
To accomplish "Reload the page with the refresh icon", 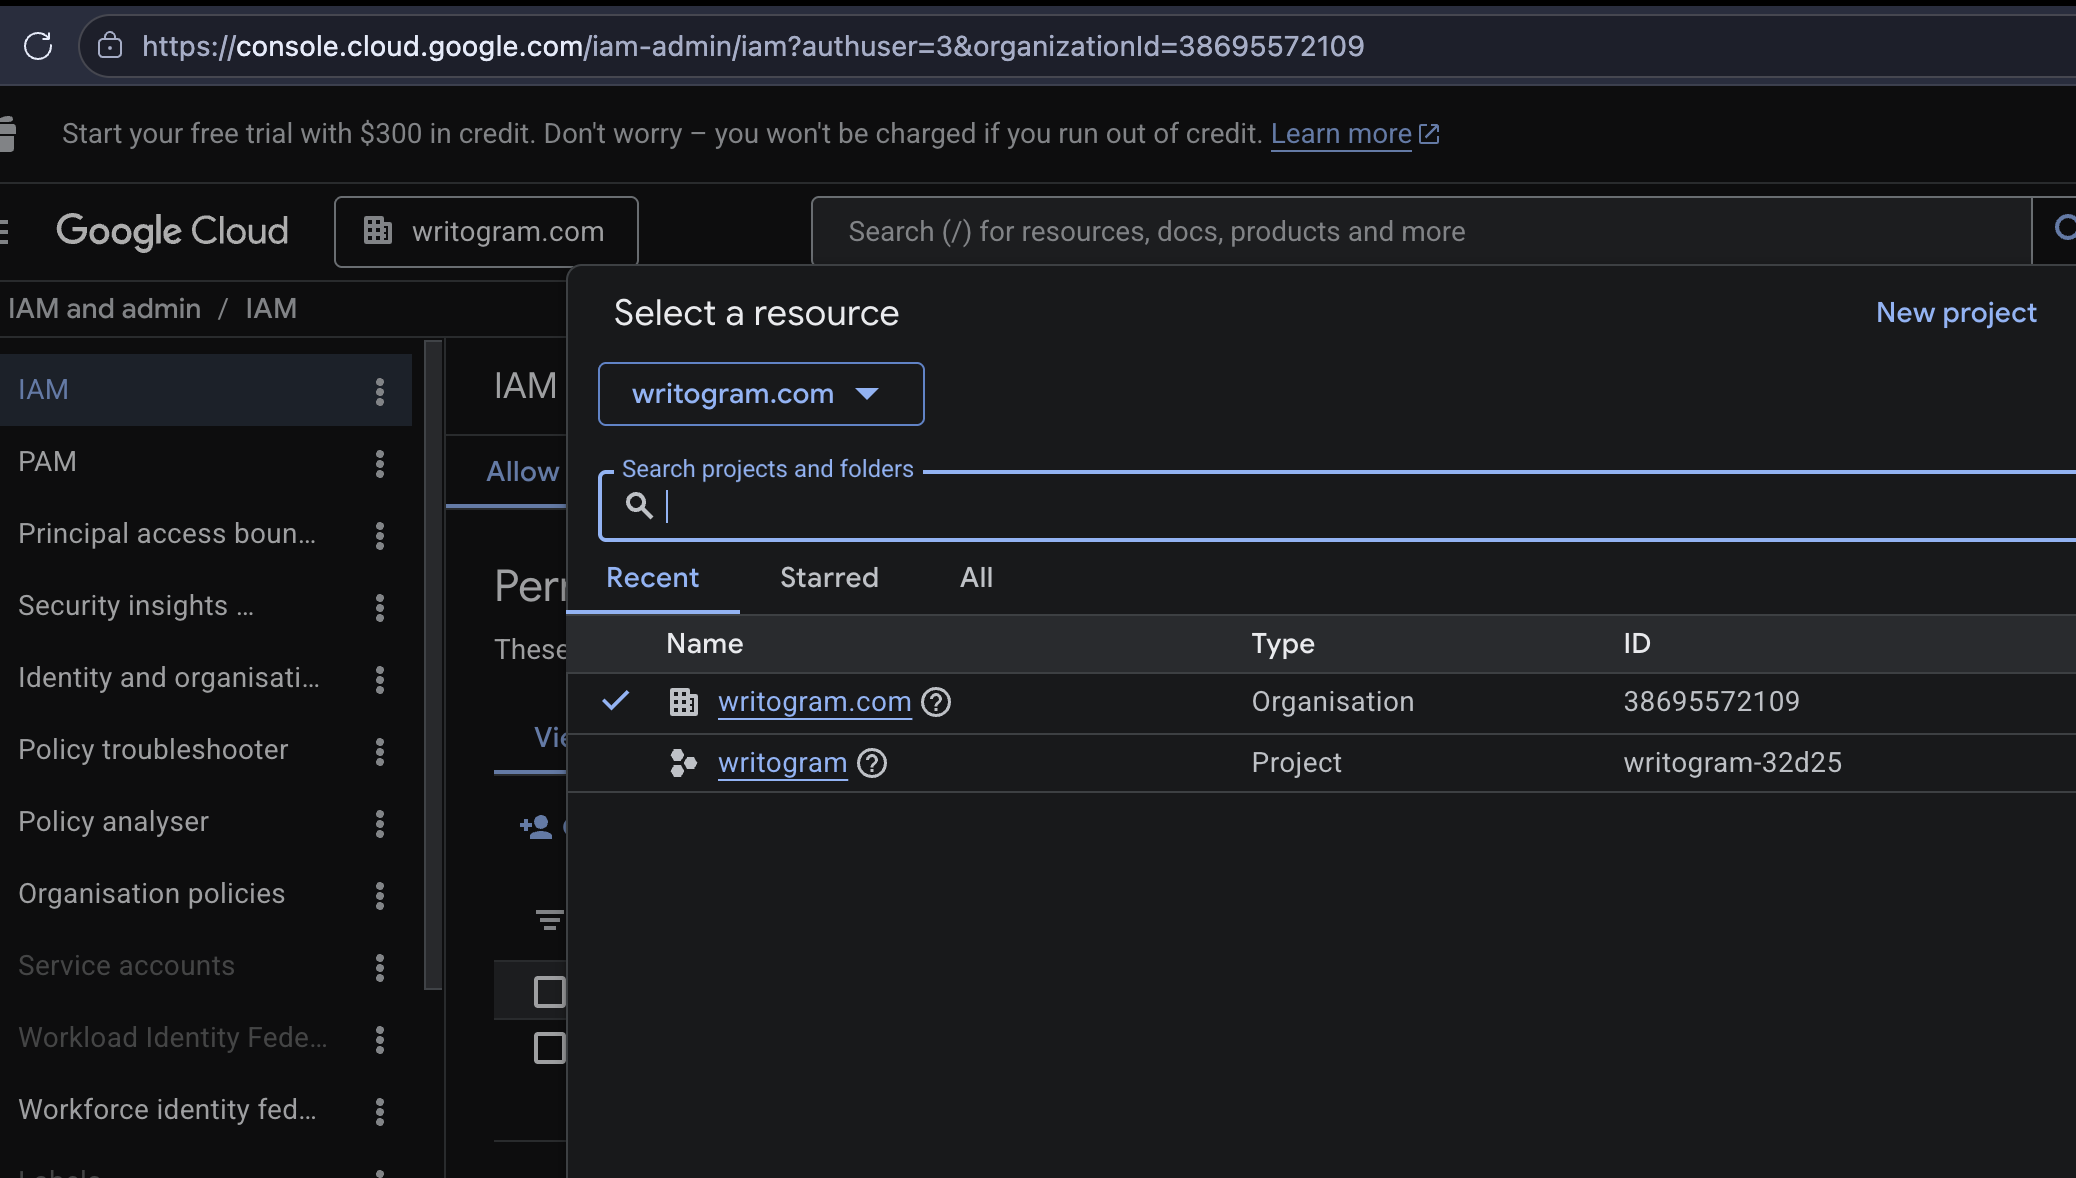I will coord(38,46).
